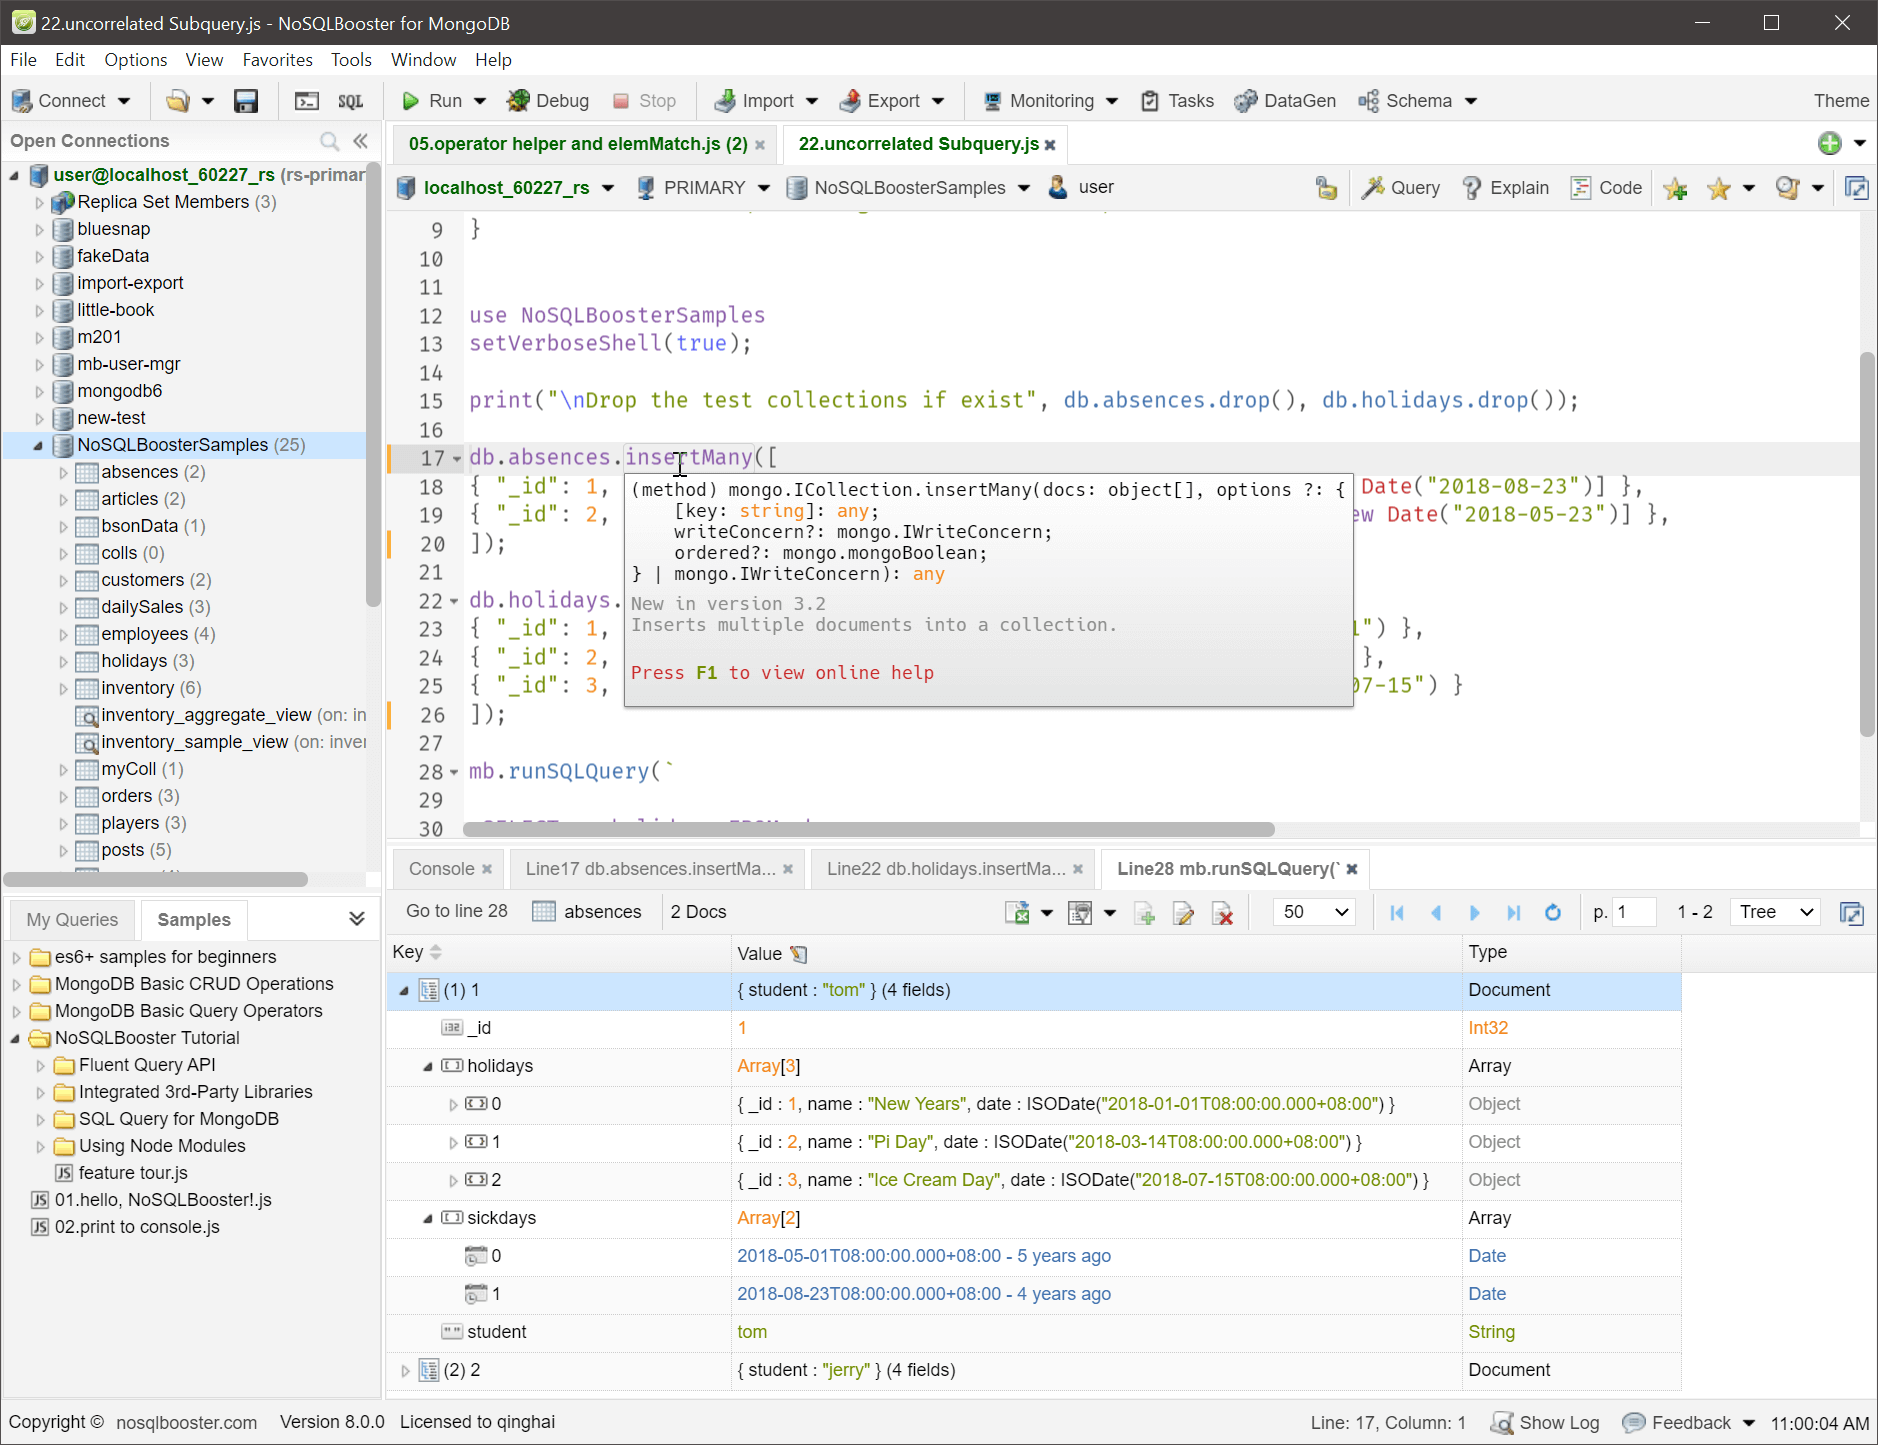
Task: Open the Tasks tool
Action: (1178, 101)
